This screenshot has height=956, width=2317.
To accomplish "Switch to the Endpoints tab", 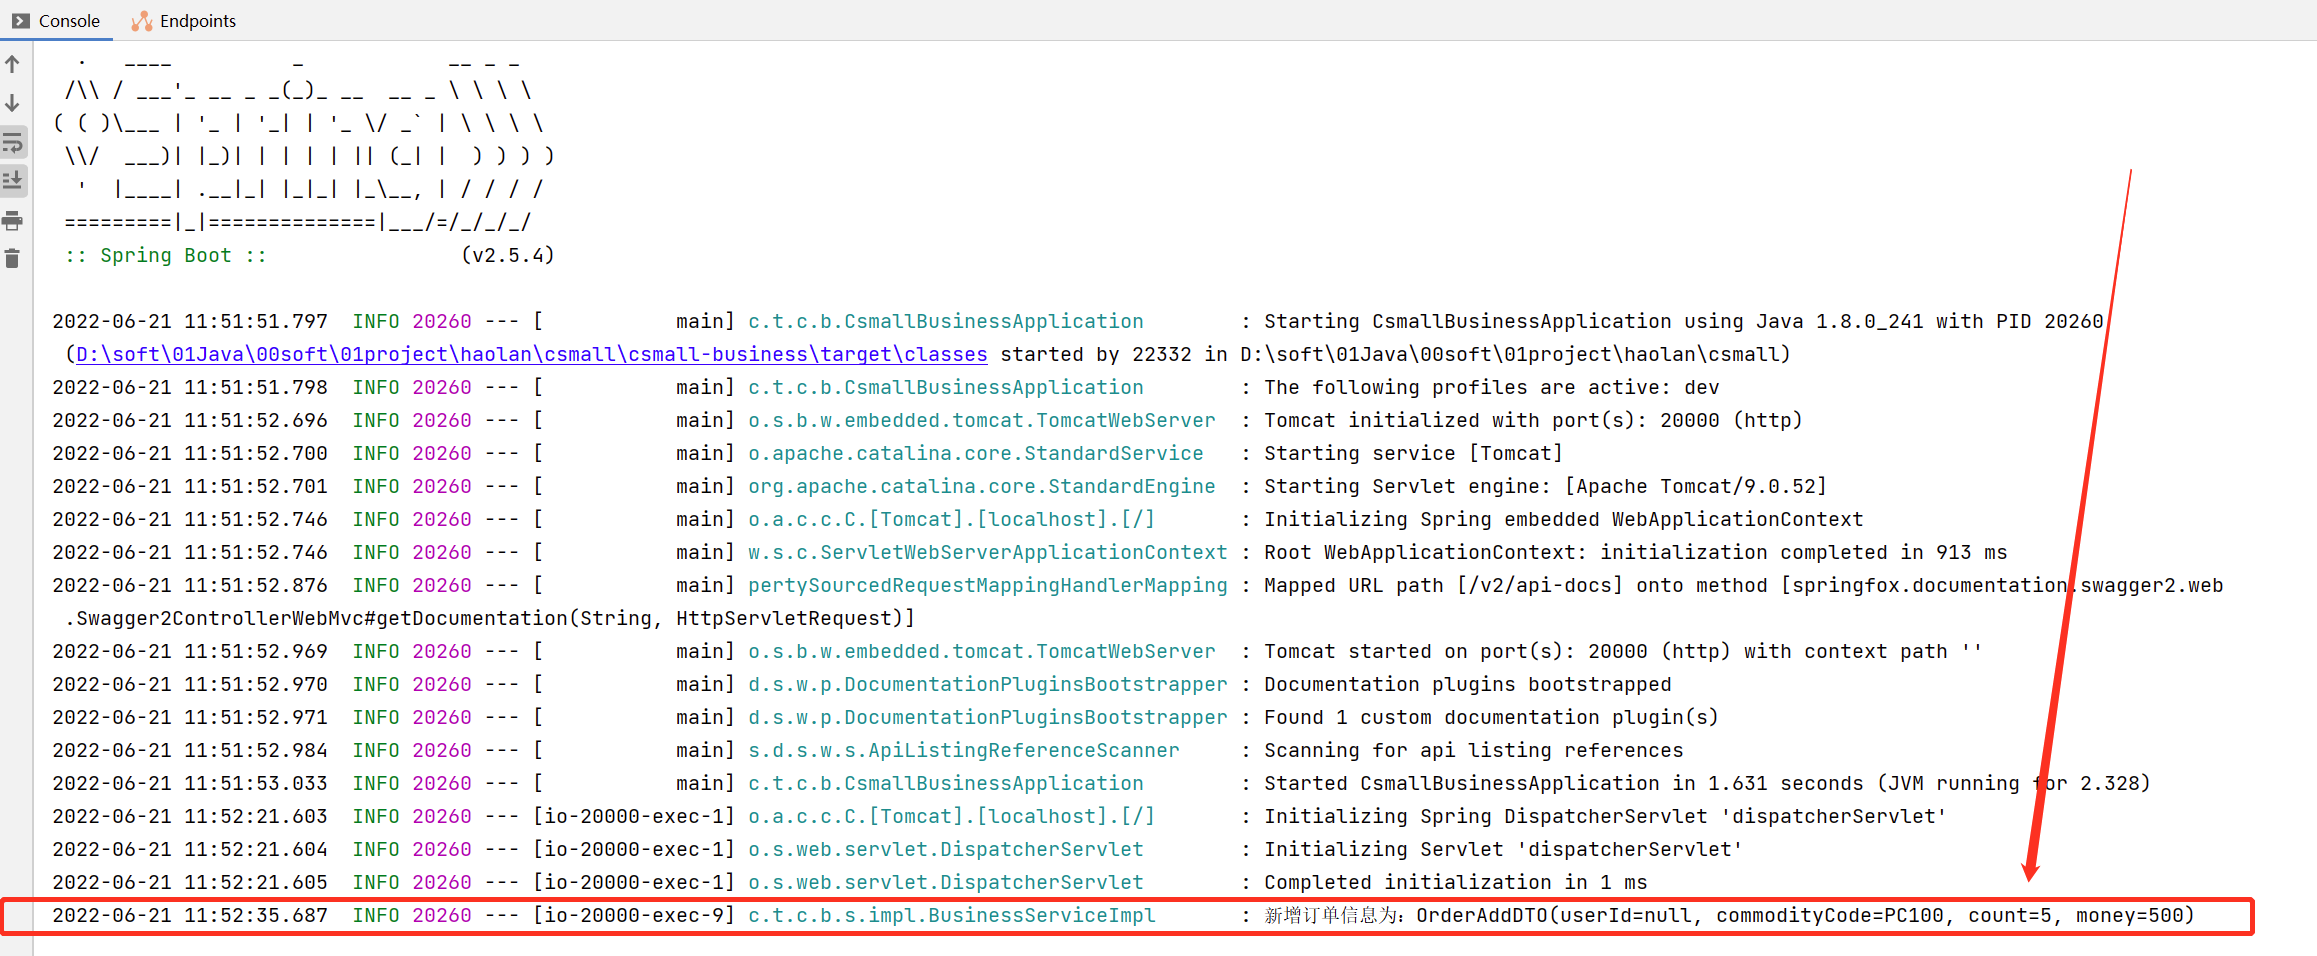I will [x=184, y=21].
